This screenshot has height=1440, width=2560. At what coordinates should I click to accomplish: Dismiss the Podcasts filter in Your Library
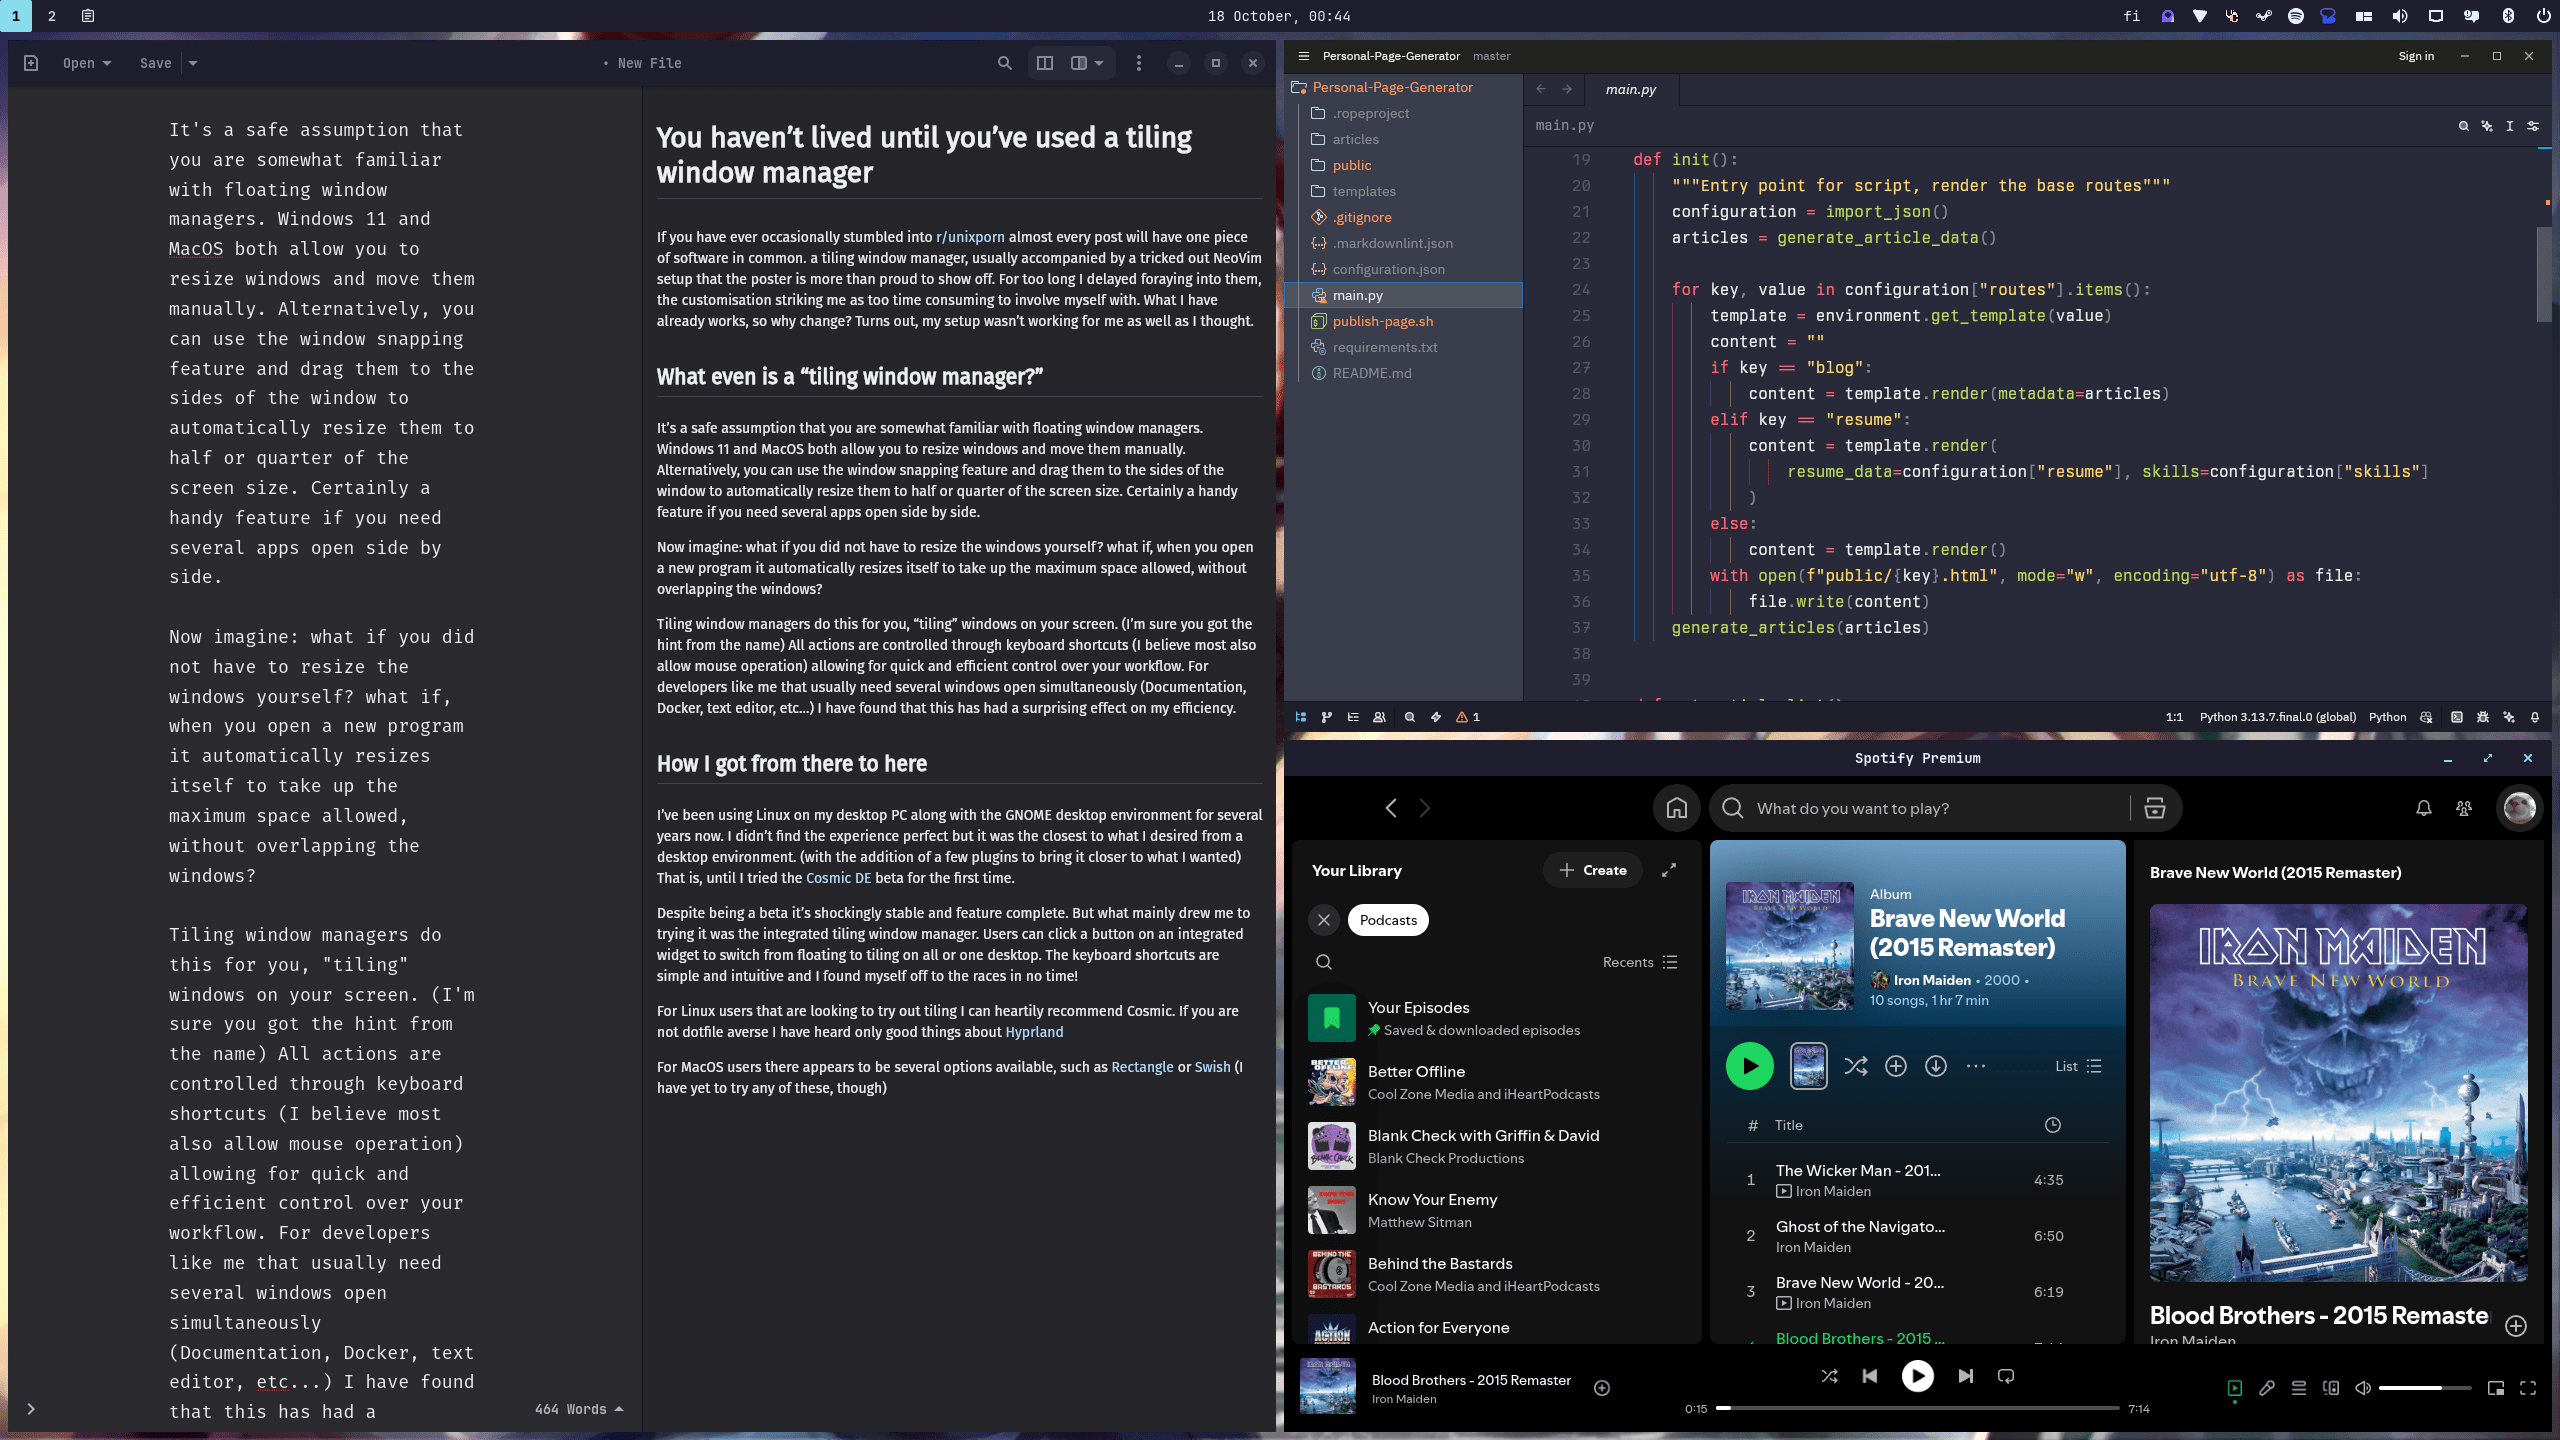1324,919
